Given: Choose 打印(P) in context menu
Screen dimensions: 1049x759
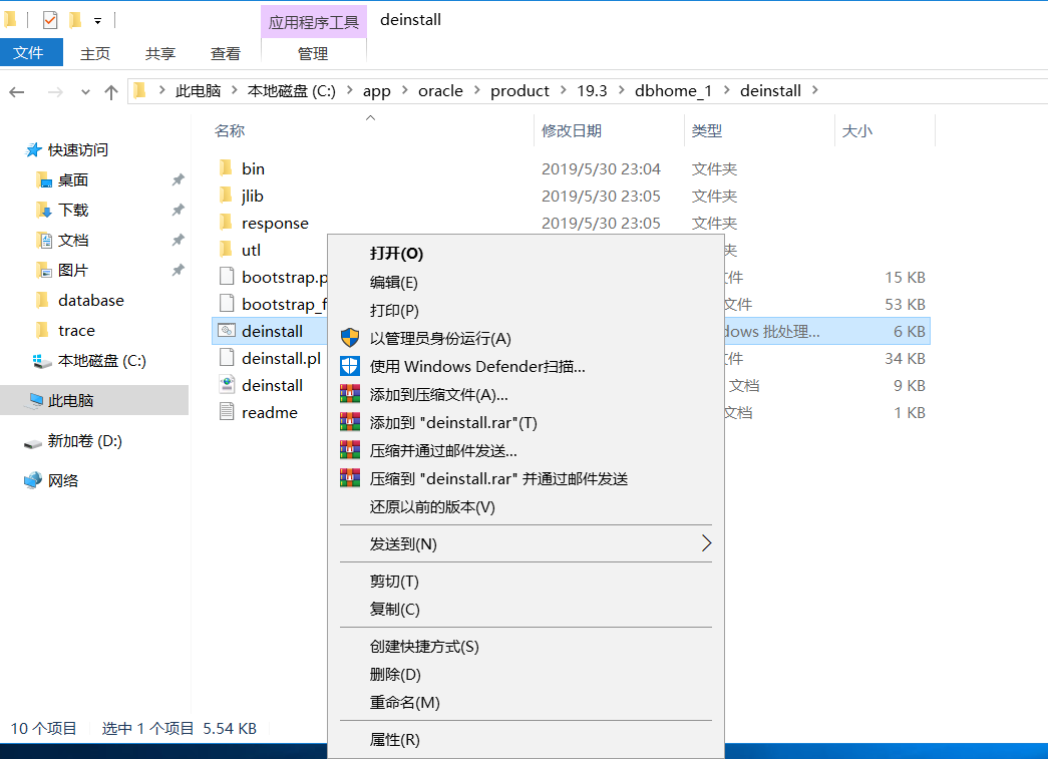Looking at the screenshot, I should [x=526, y=310].
